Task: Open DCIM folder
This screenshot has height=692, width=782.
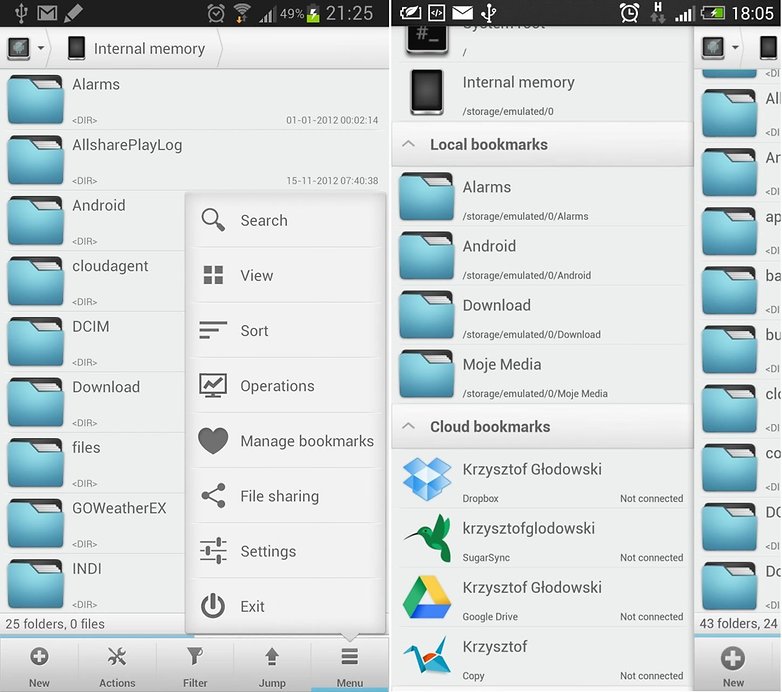Action: pos(94,342)
